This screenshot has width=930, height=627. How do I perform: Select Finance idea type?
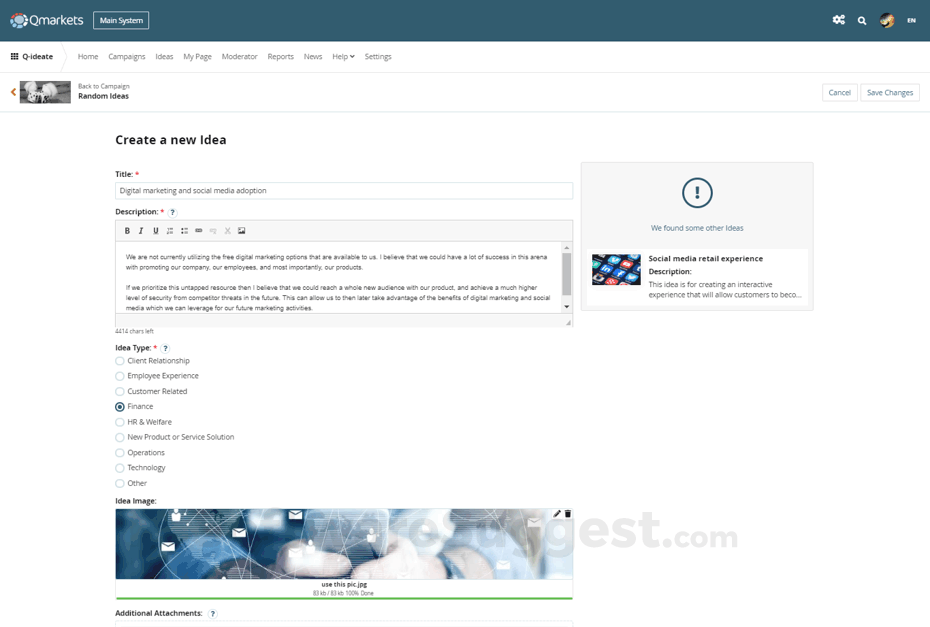pyautogui.click(x=120, y=407)
